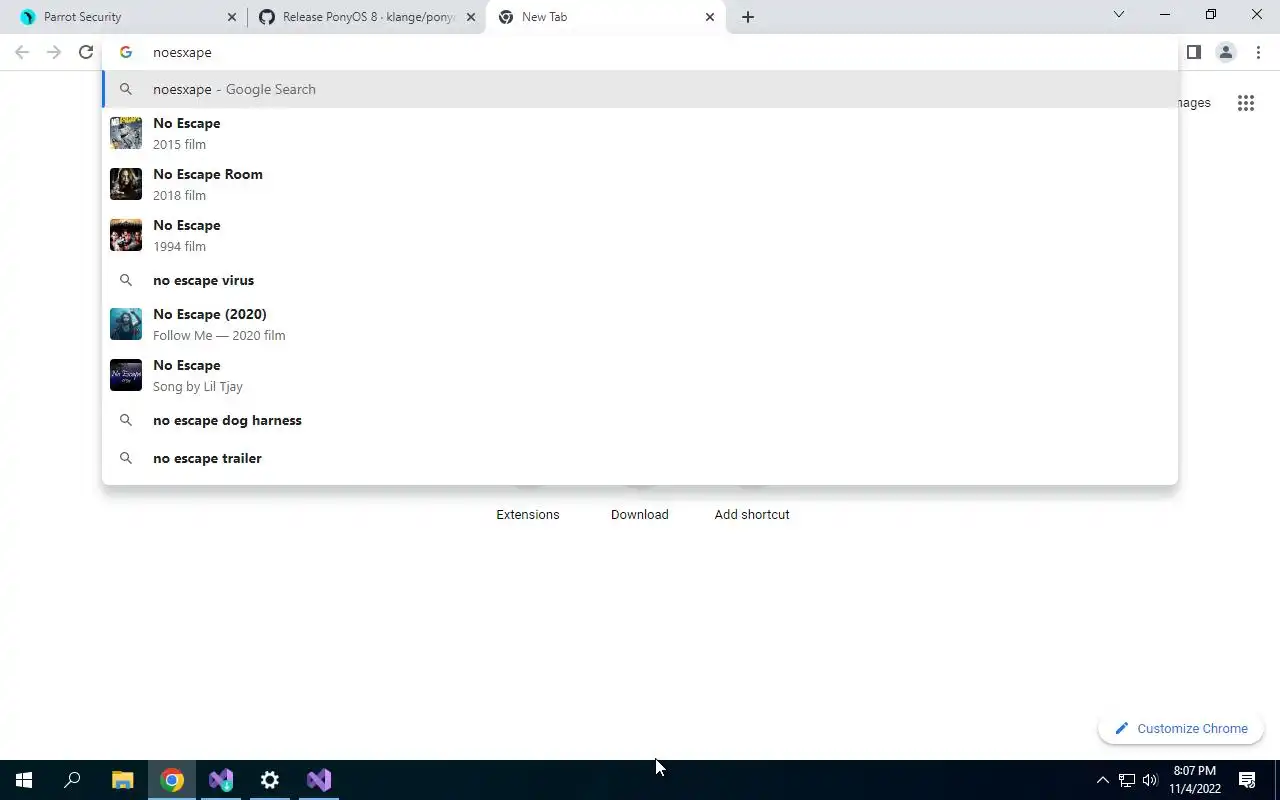
Task: Choose No Escape Room 2018 film suggestion
Action: point(640,184)
